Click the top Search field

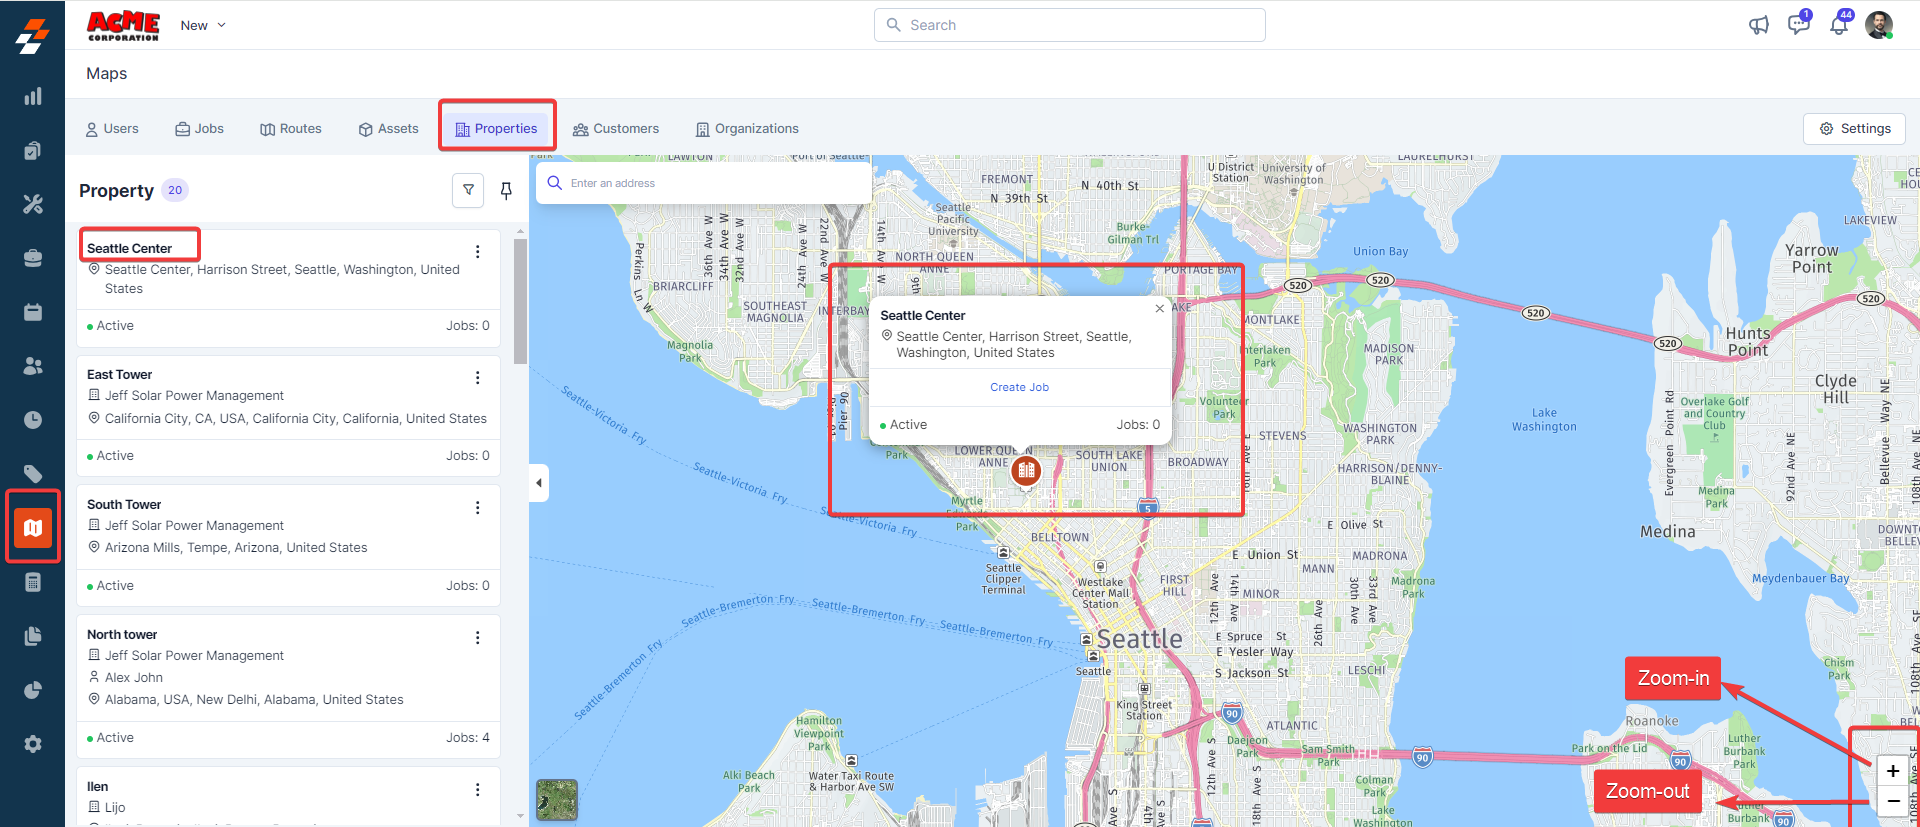[1070, 25]
